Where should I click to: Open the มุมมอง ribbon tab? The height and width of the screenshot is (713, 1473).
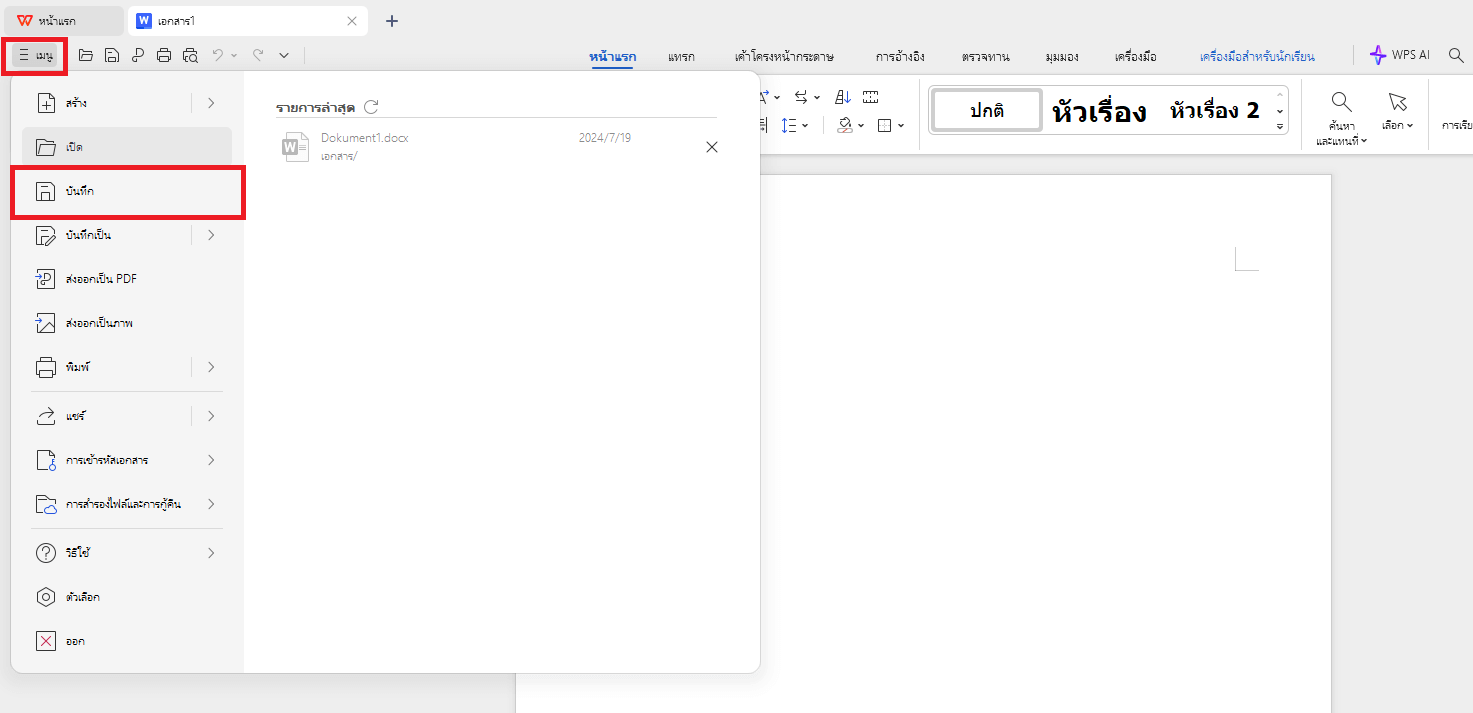point(1062,57)
